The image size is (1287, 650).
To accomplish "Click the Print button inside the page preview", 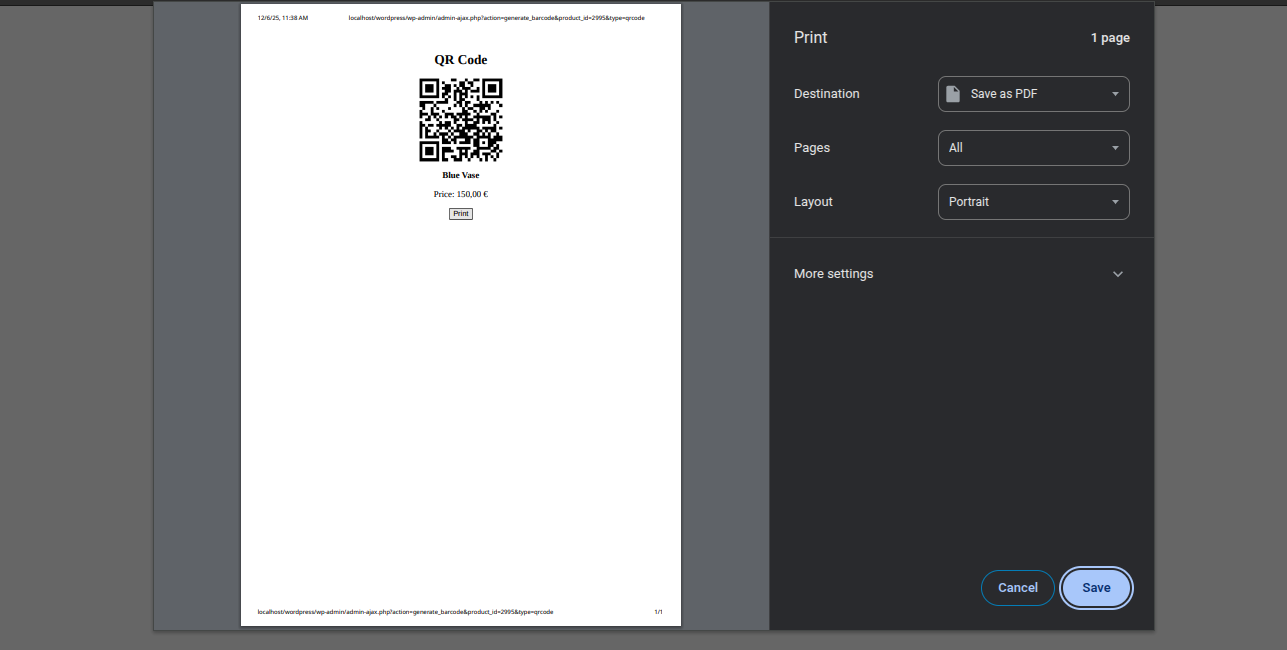I will (x=460, y=213).
